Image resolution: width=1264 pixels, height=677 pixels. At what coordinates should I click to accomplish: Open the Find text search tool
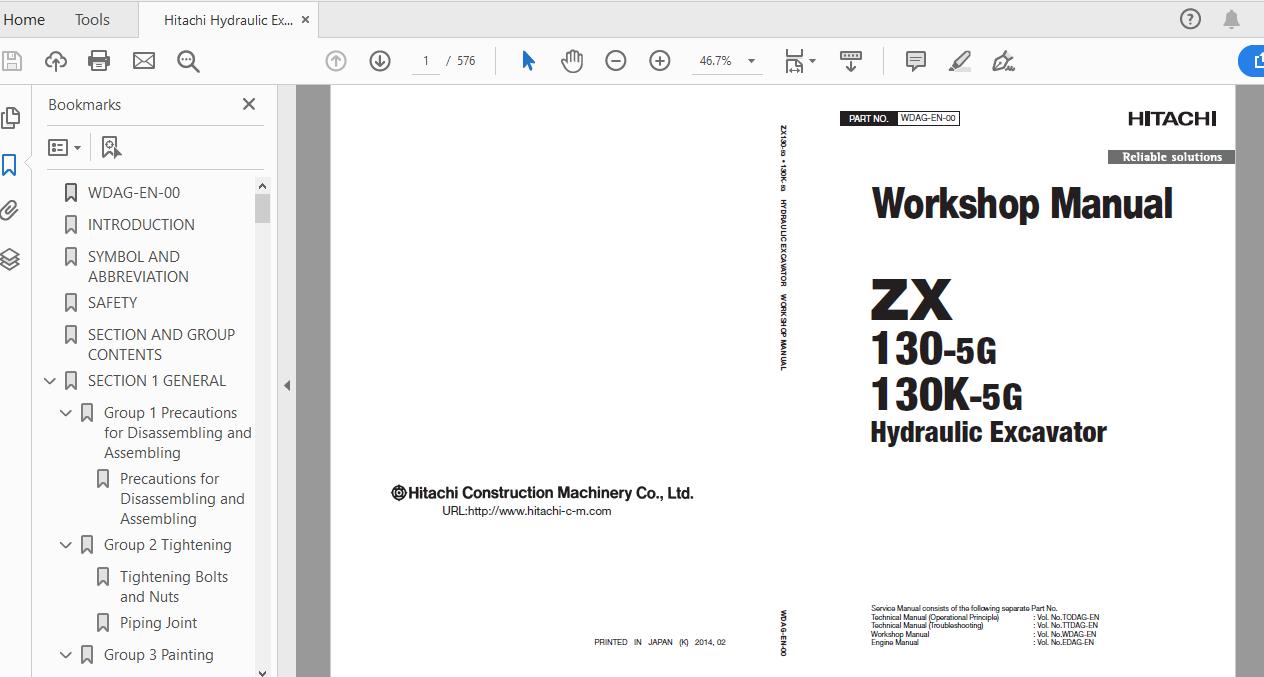coord(188,61)
